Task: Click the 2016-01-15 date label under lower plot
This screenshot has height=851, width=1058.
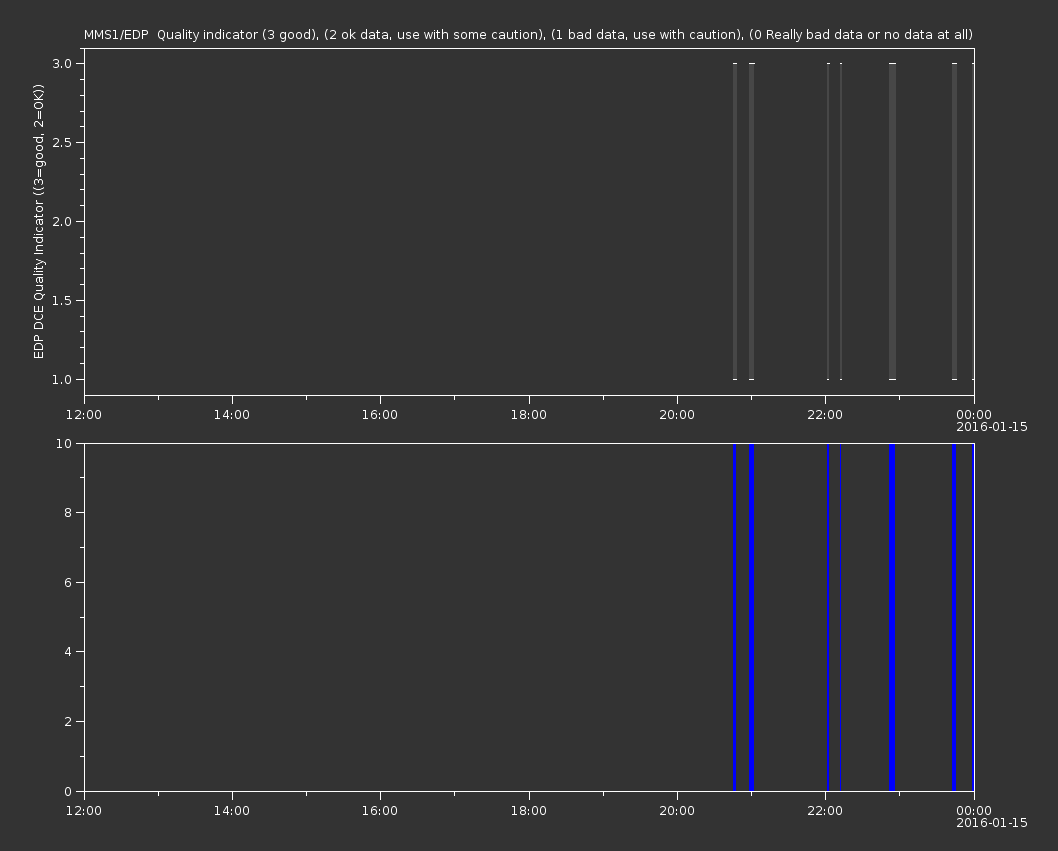Action: coord(992,823)
